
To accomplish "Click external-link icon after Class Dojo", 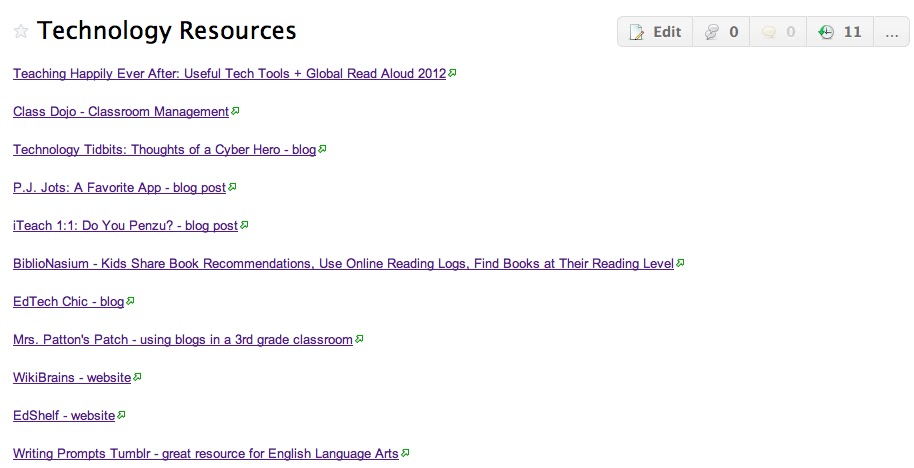I will tap(235, 111).
